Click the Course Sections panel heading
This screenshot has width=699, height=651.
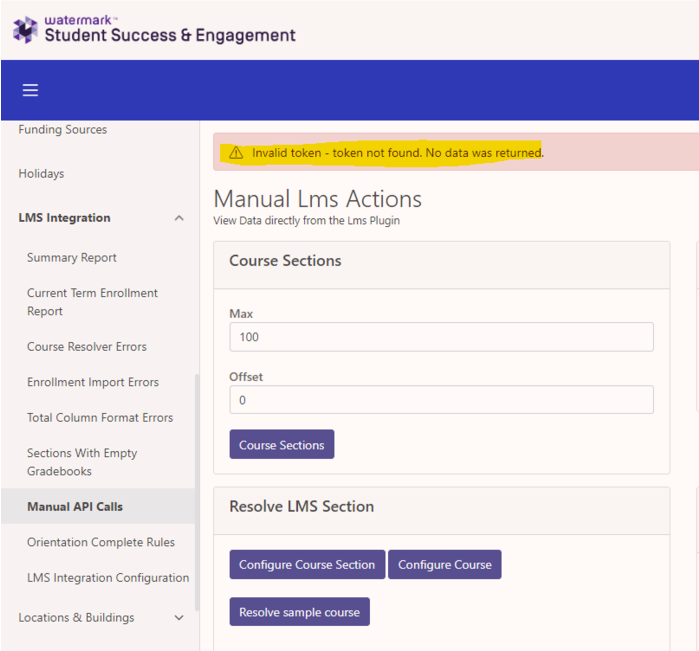[x=285, y=261]
